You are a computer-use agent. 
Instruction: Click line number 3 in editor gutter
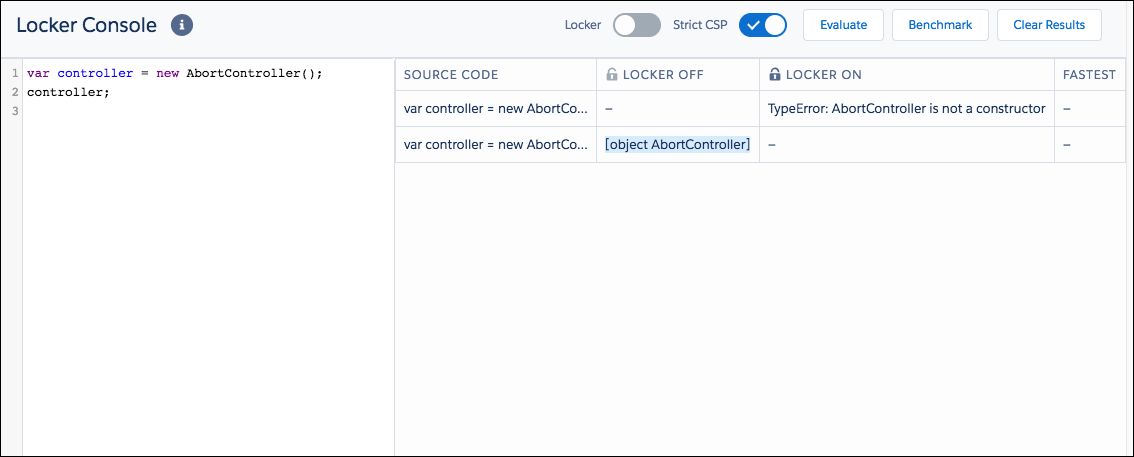(14, 111)
